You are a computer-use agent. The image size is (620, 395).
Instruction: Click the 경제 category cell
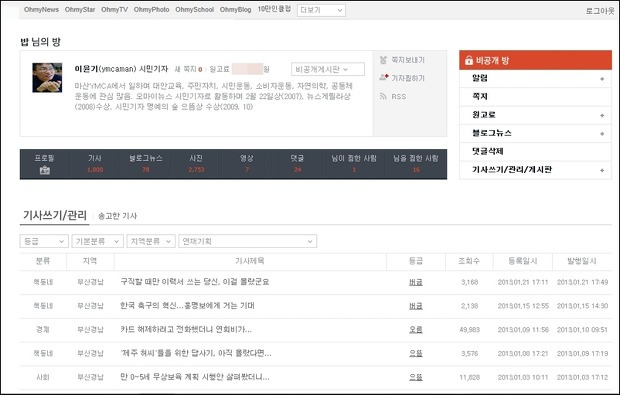[43, 330]
